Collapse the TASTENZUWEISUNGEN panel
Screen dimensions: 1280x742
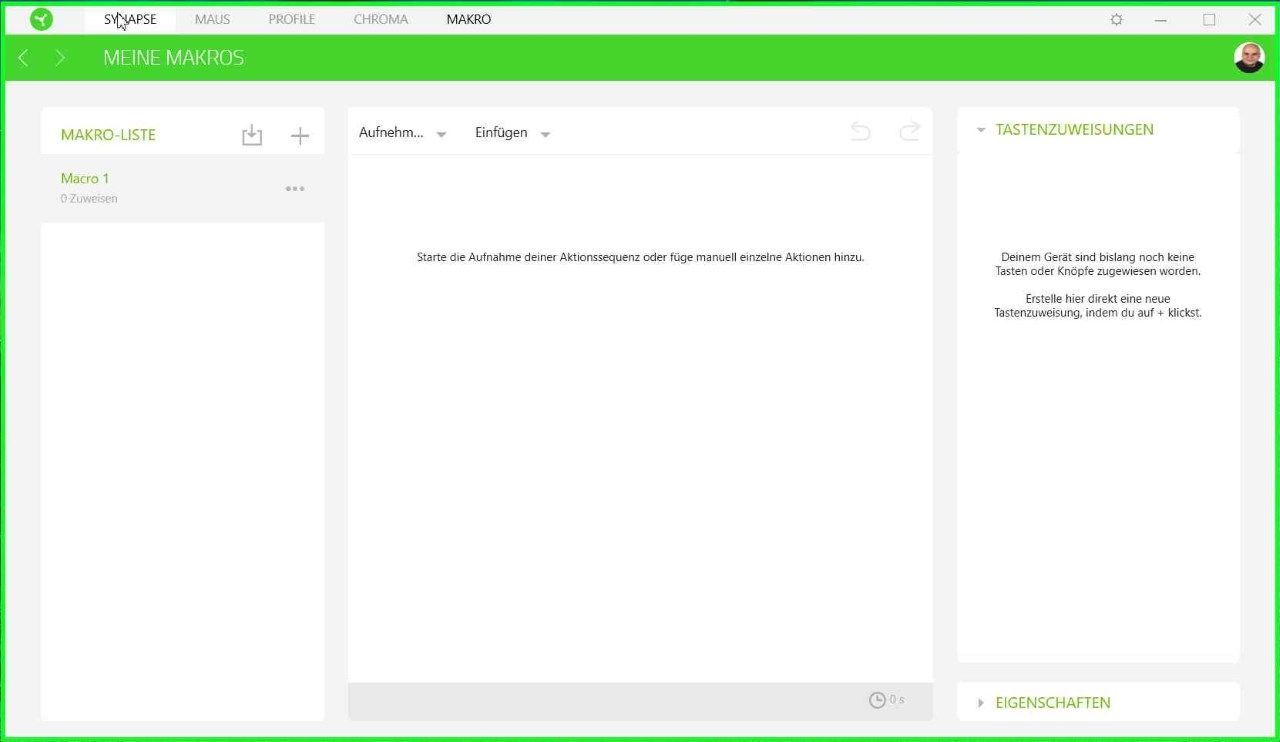coord(981,130)
